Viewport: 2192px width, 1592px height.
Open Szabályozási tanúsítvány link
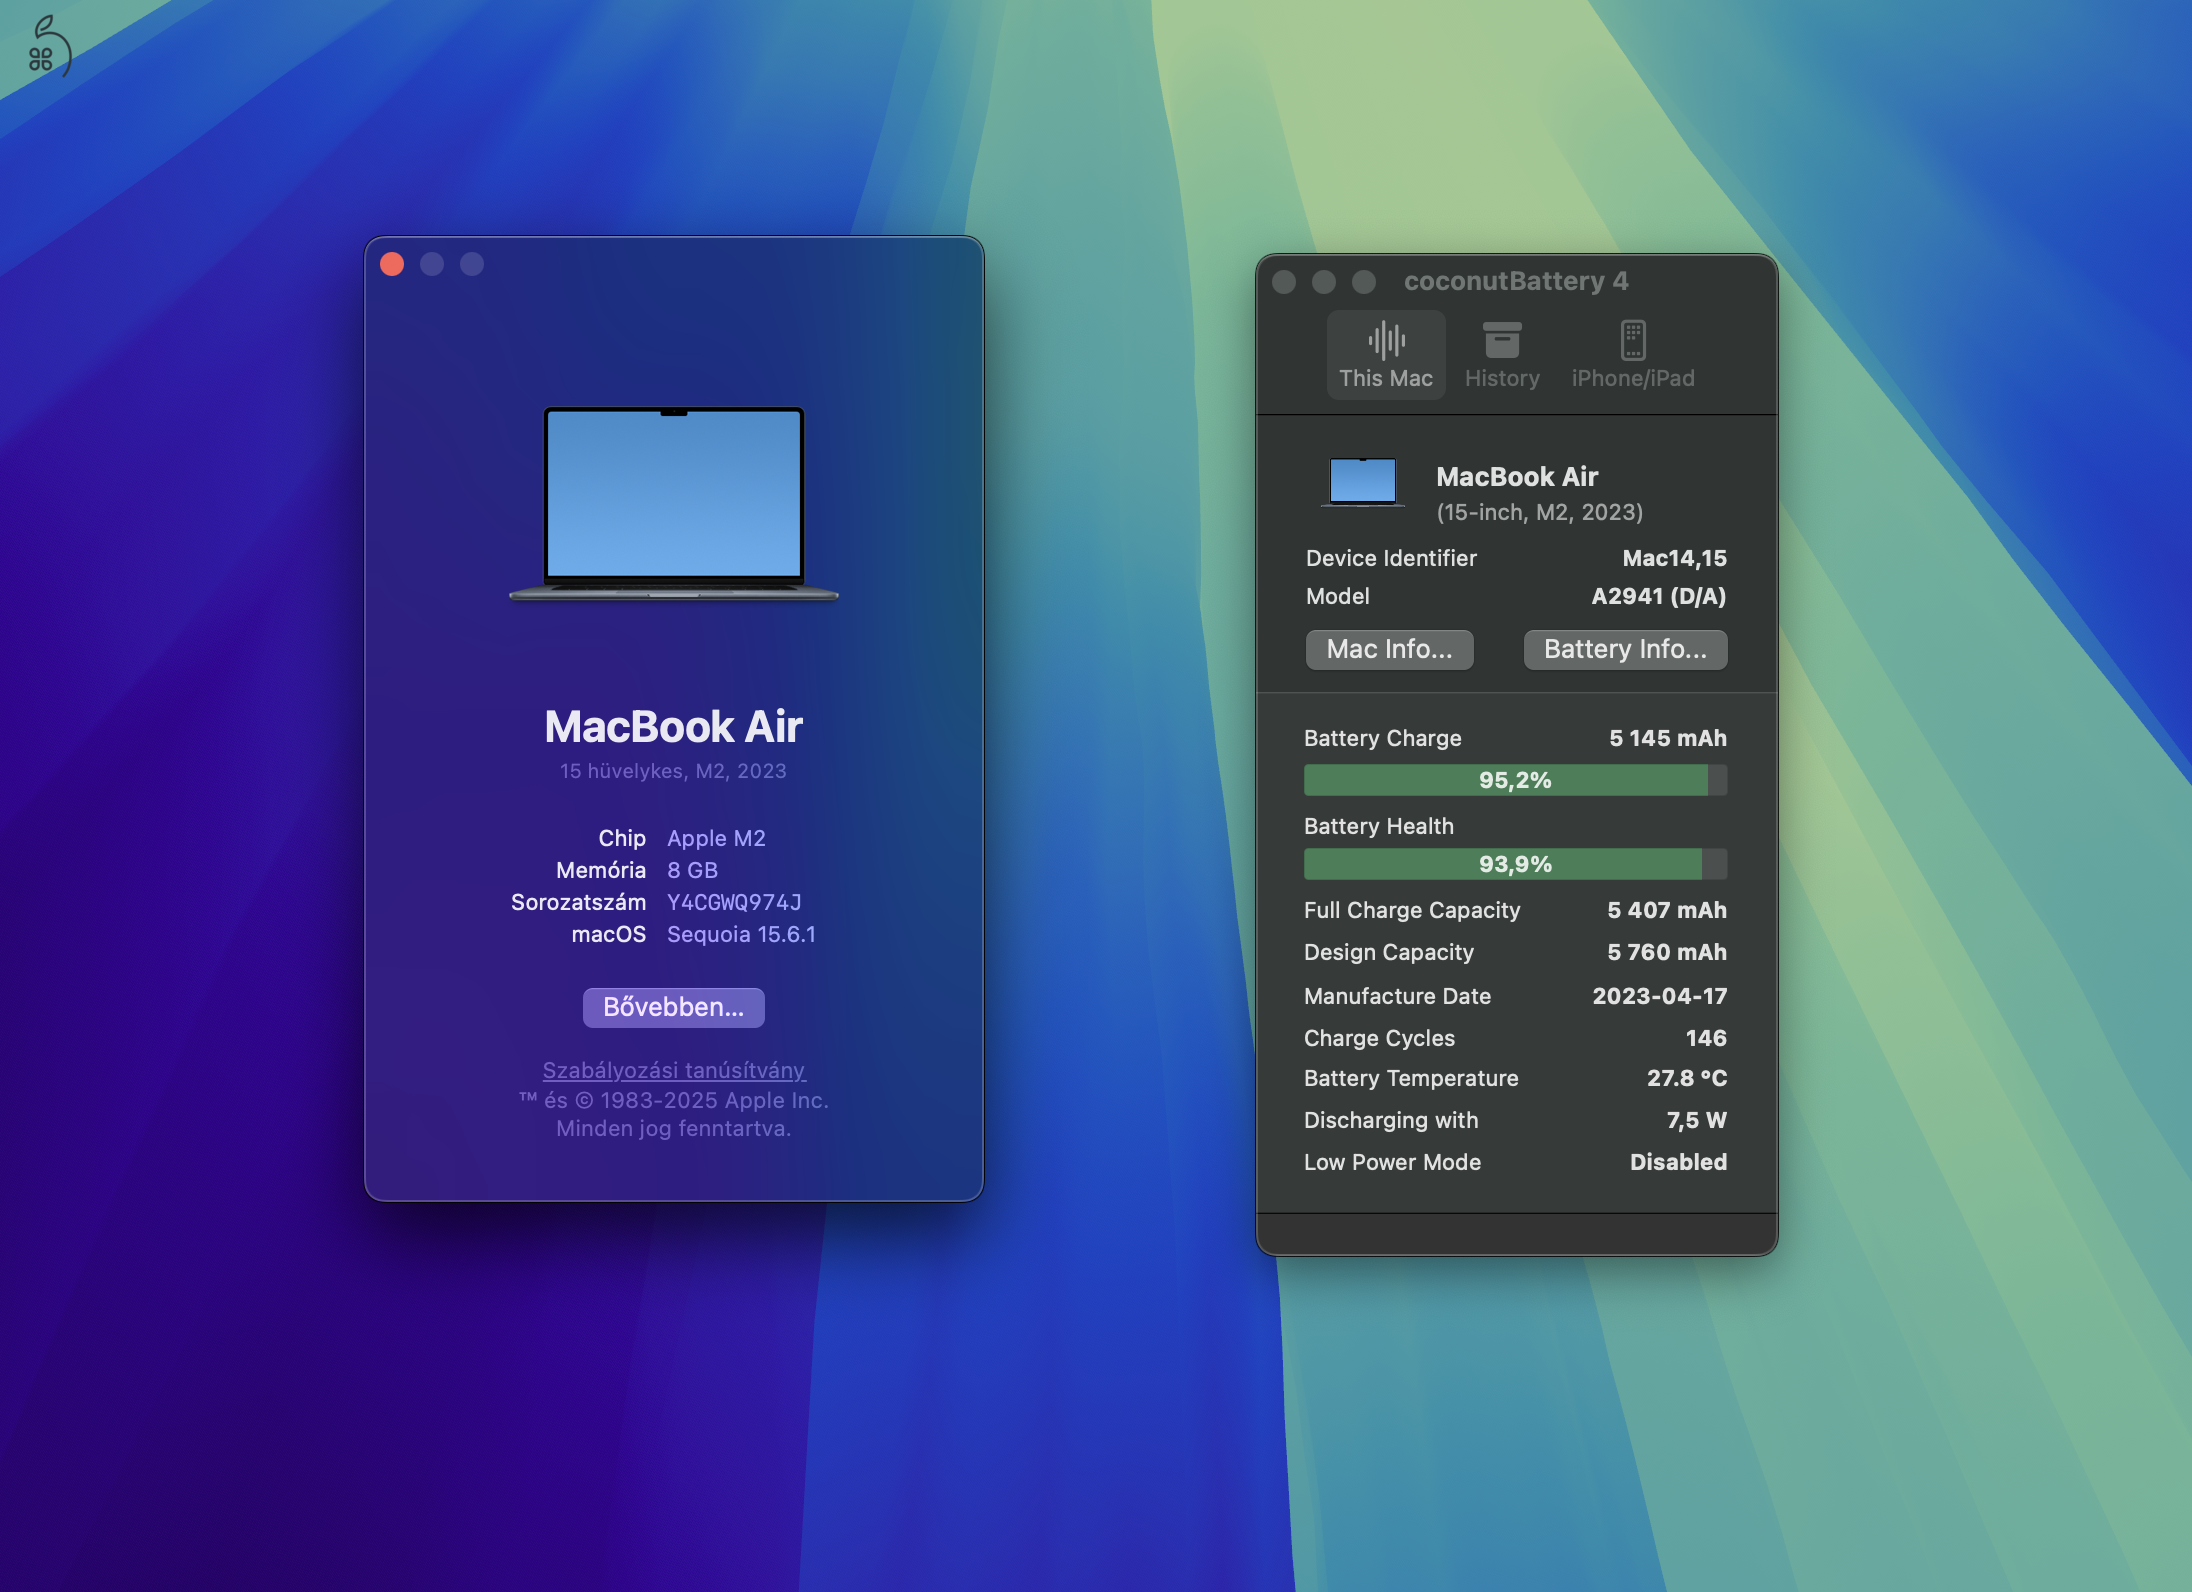coord(674,1070)
